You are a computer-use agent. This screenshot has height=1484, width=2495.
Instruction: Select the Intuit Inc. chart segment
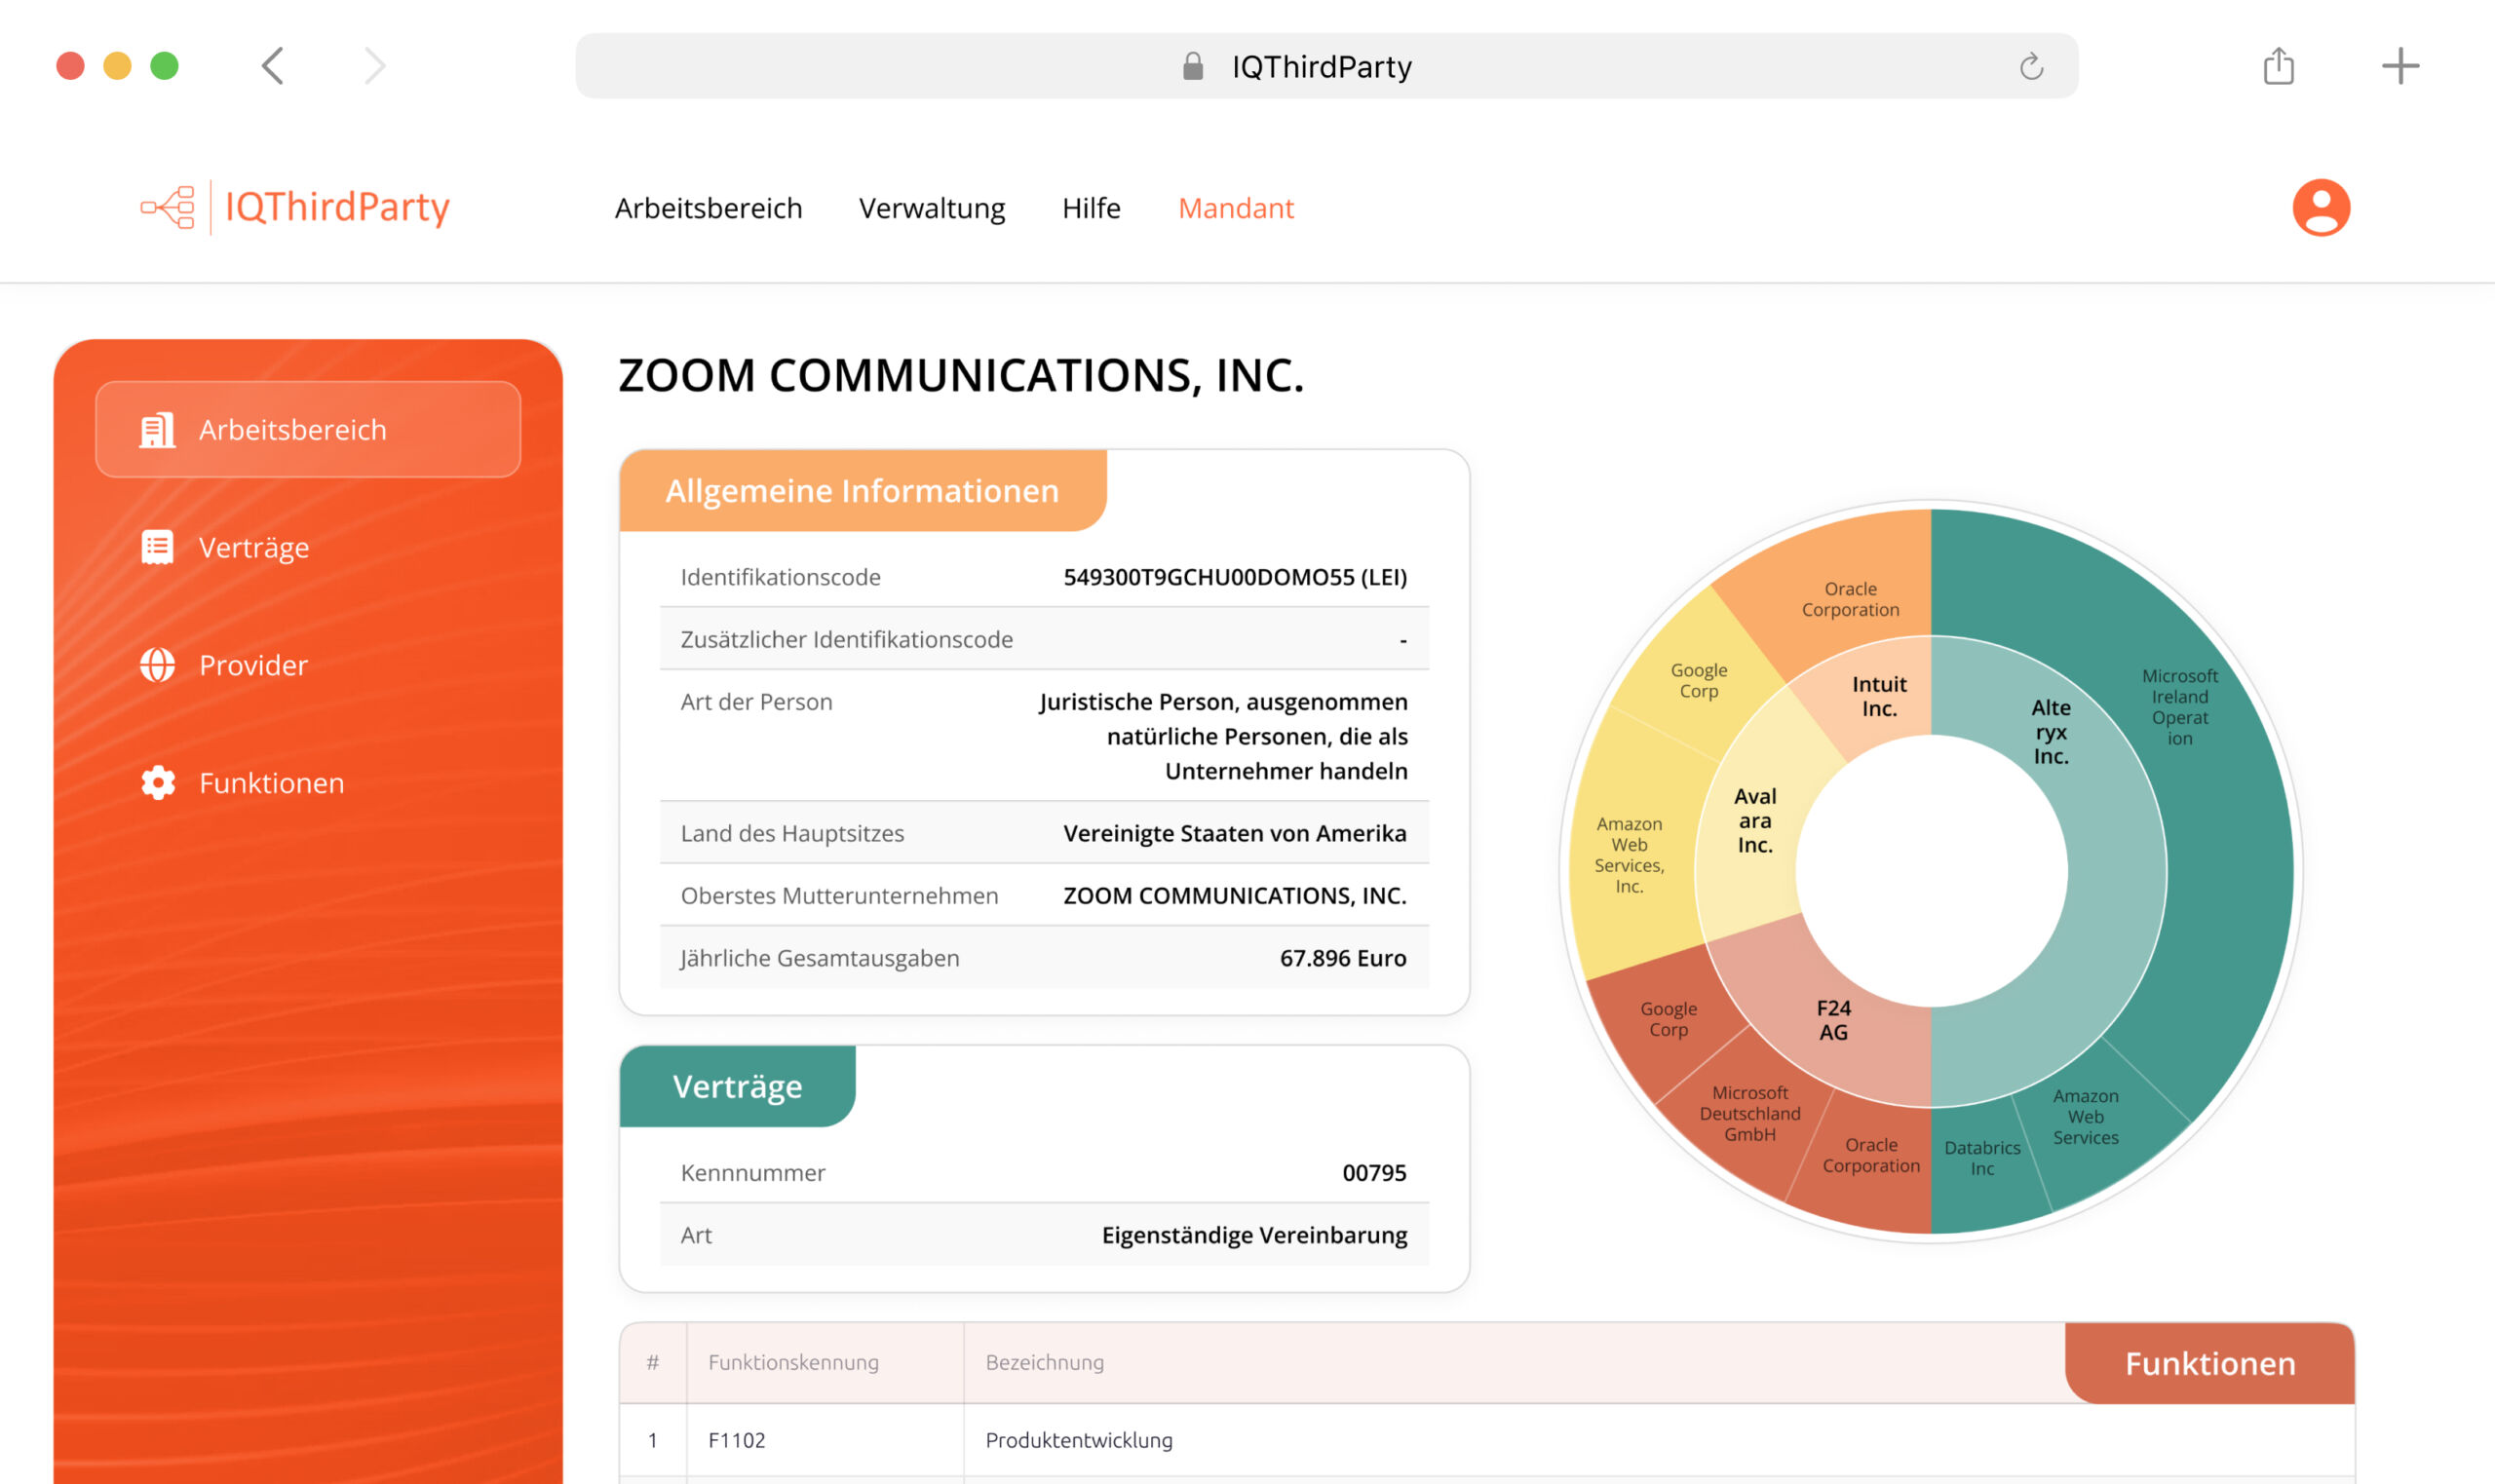pyautogui.click(x=1878, y=696)
